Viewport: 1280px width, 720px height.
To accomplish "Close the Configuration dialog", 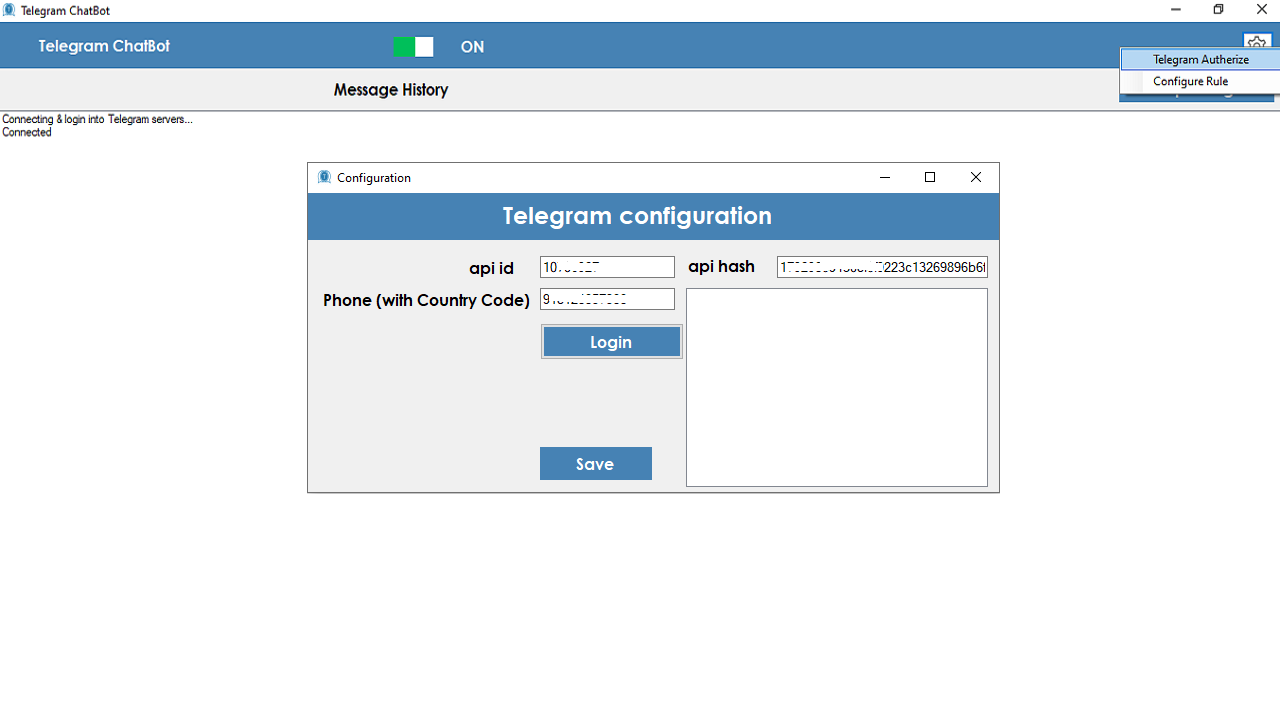I will pos(976,177).
